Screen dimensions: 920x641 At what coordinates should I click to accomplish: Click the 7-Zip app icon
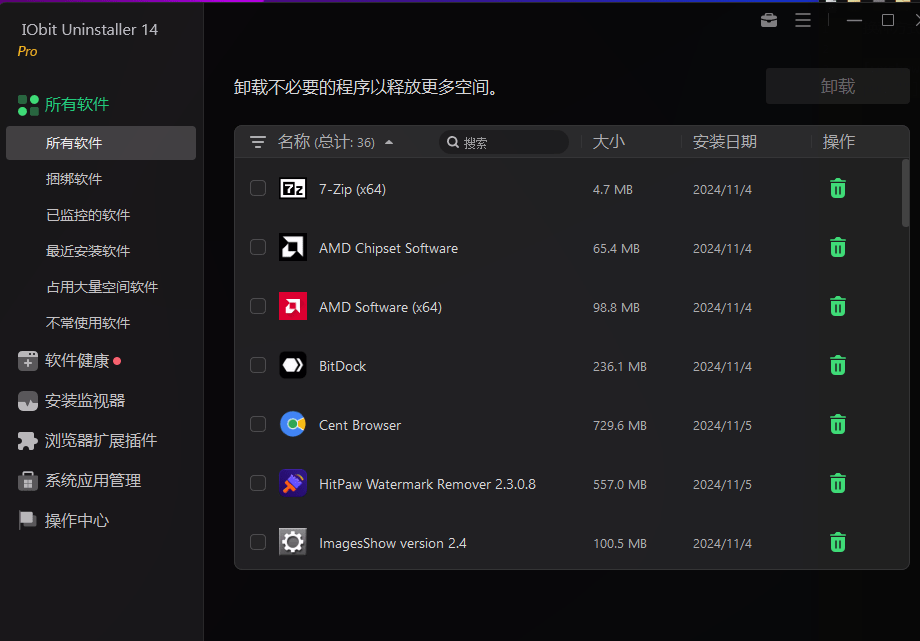tap(293, 188)
